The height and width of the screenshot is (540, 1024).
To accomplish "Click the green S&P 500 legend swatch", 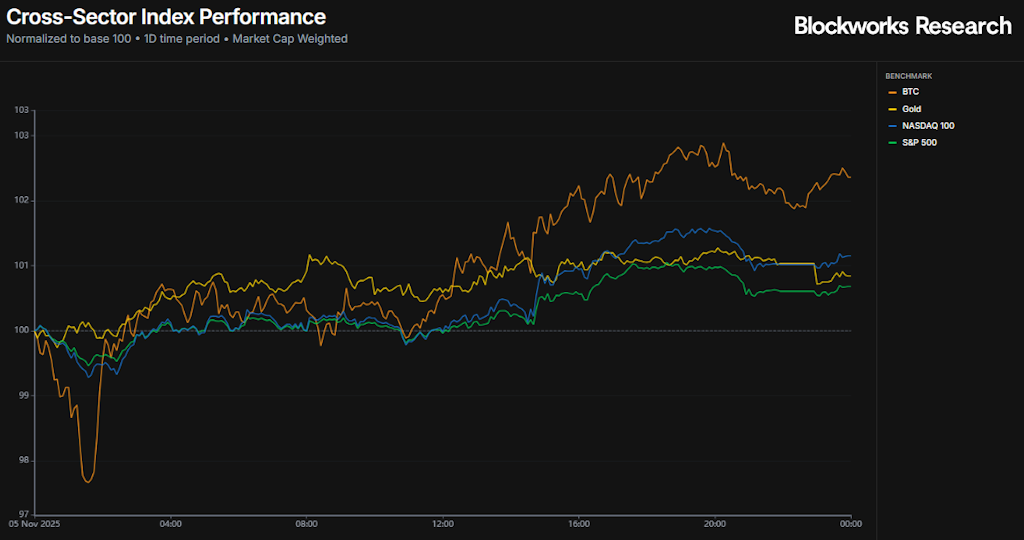I will (892, 143).
